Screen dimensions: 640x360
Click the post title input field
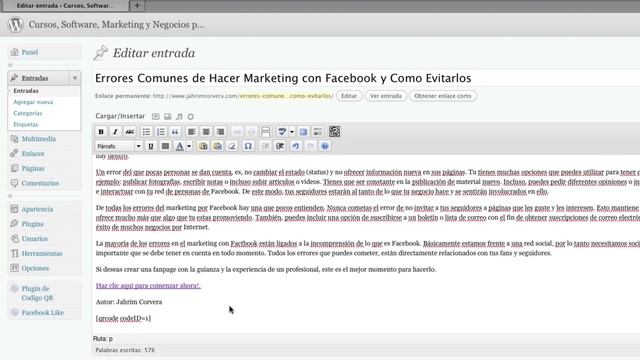(367, 78)
